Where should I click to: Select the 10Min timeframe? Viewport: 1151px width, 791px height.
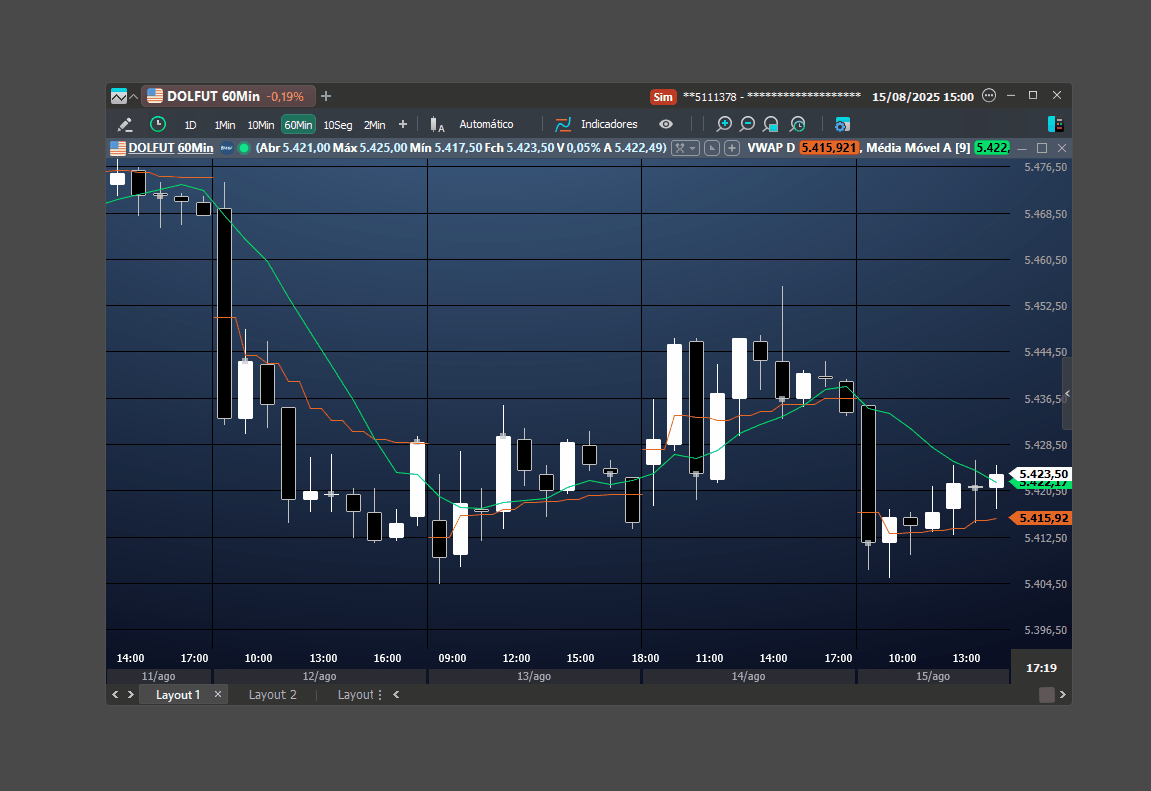[261, 125]
